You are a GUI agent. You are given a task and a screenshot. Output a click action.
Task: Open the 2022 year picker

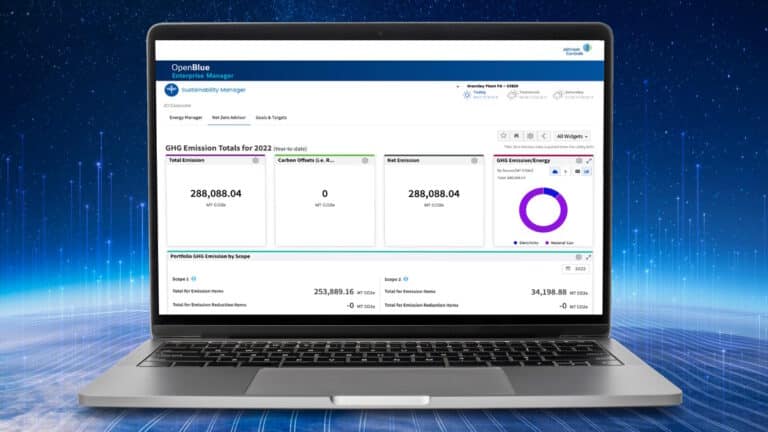(x=576, y=268)
